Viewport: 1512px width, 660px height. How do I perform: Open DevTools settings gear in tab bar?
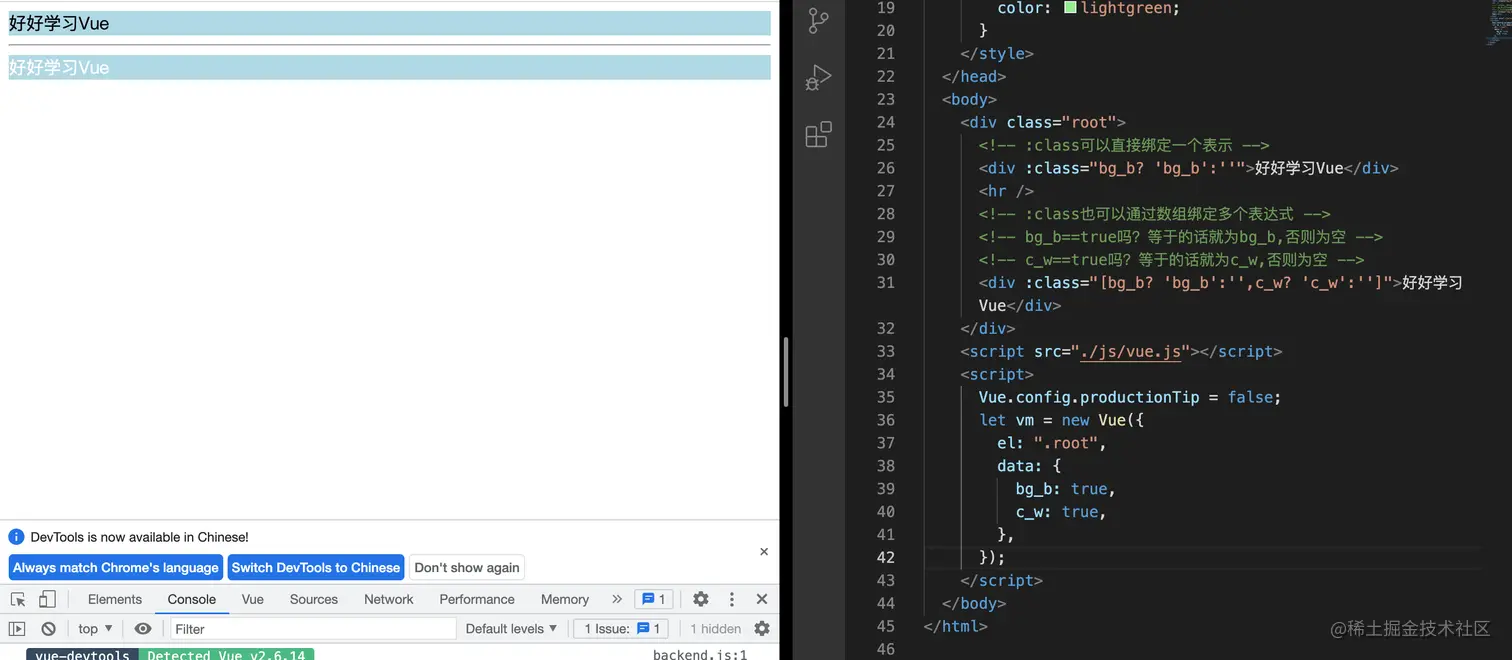point(701,599)
